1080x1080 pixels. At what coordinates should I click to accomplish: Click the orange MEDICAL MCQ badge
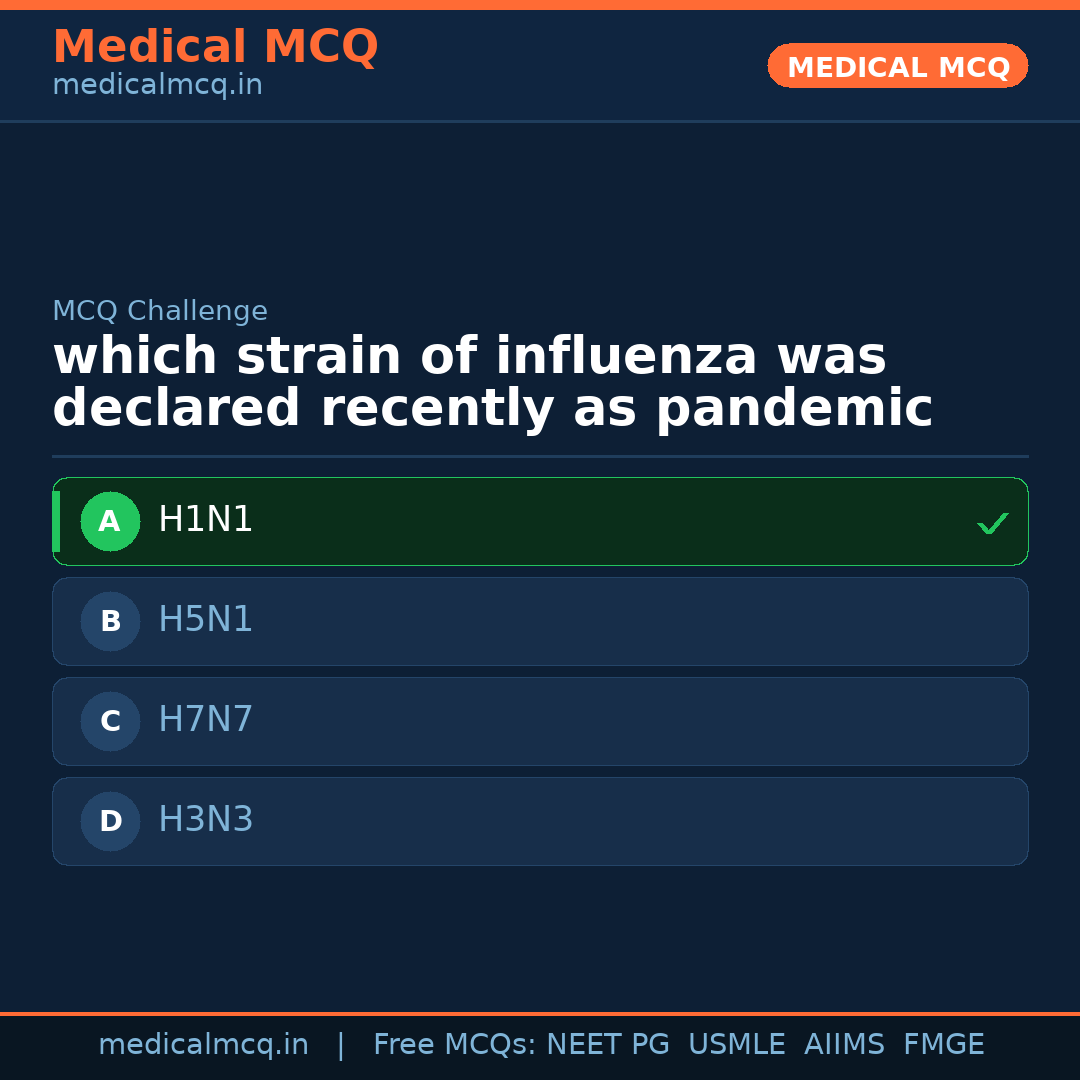[x=898, y=67]
